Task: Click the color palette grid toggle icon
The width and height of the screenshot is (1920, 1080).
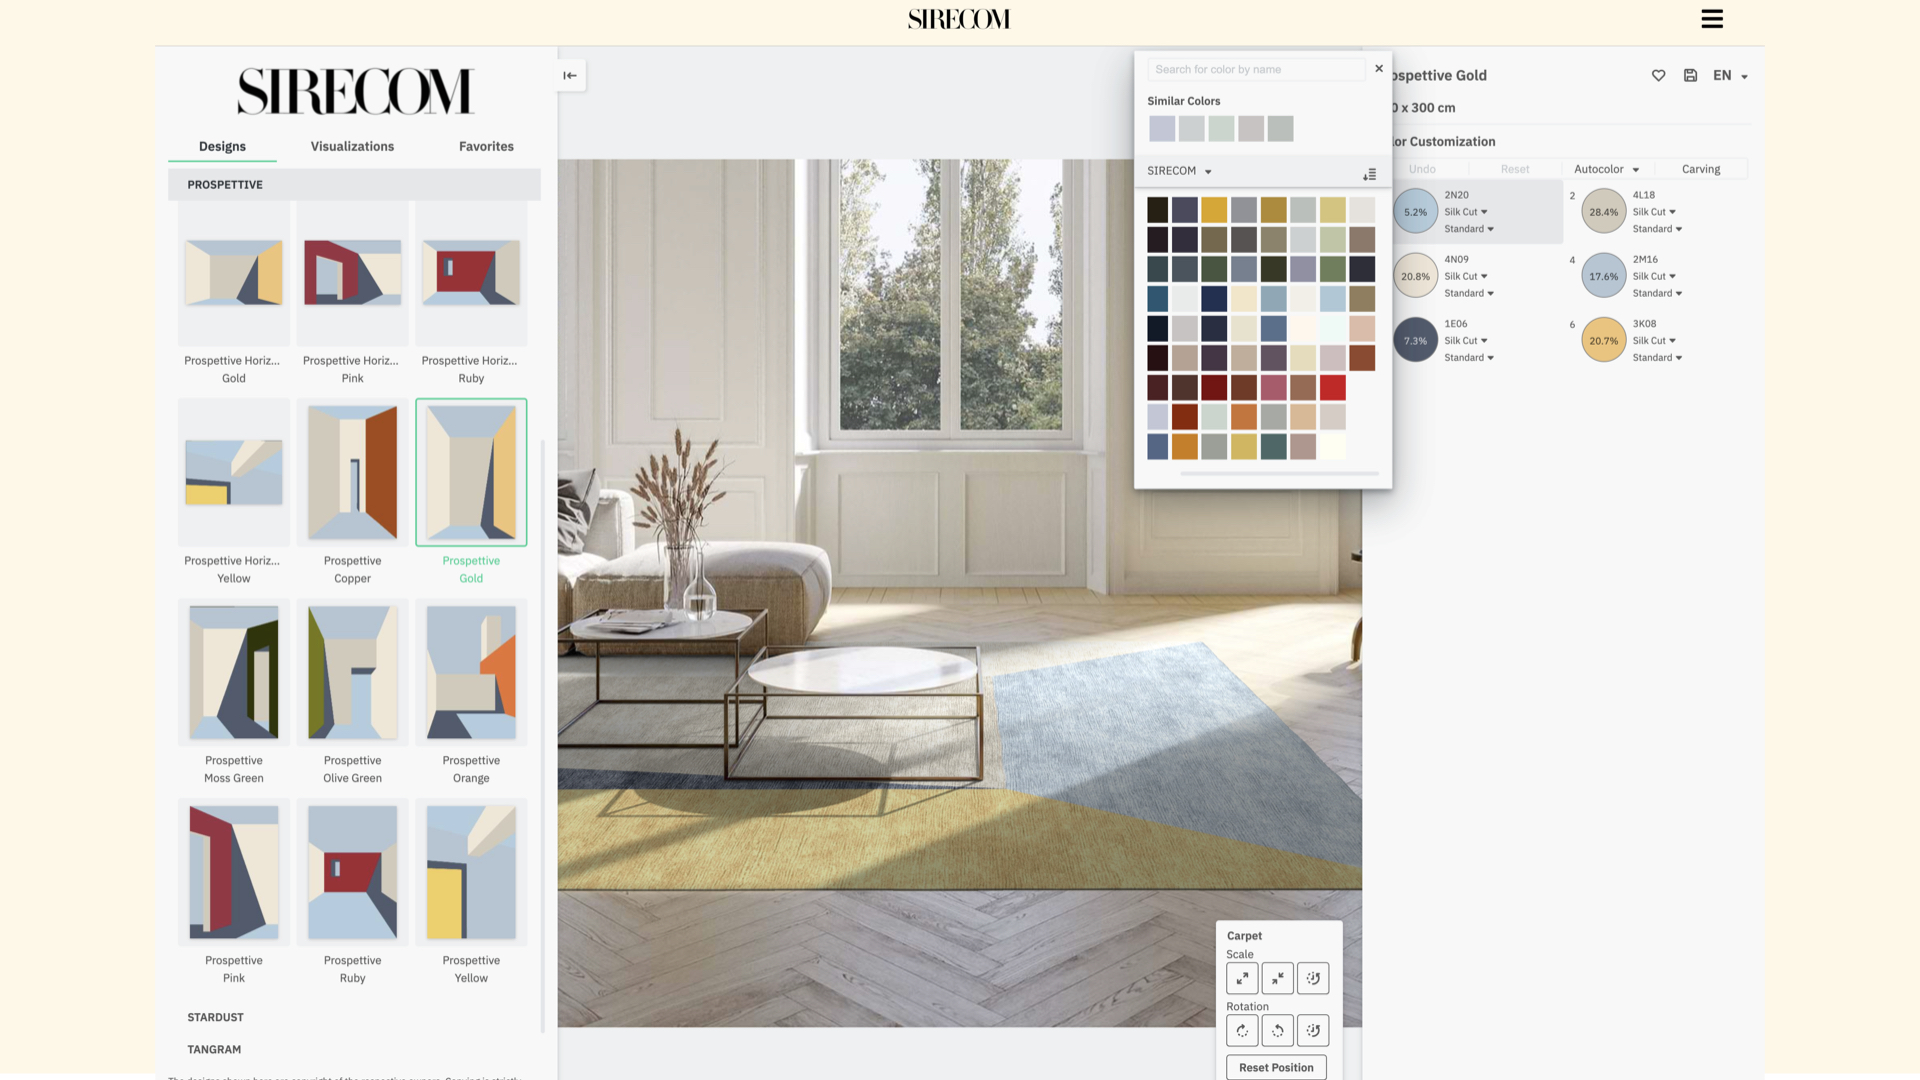Action: coord(1369,173)
